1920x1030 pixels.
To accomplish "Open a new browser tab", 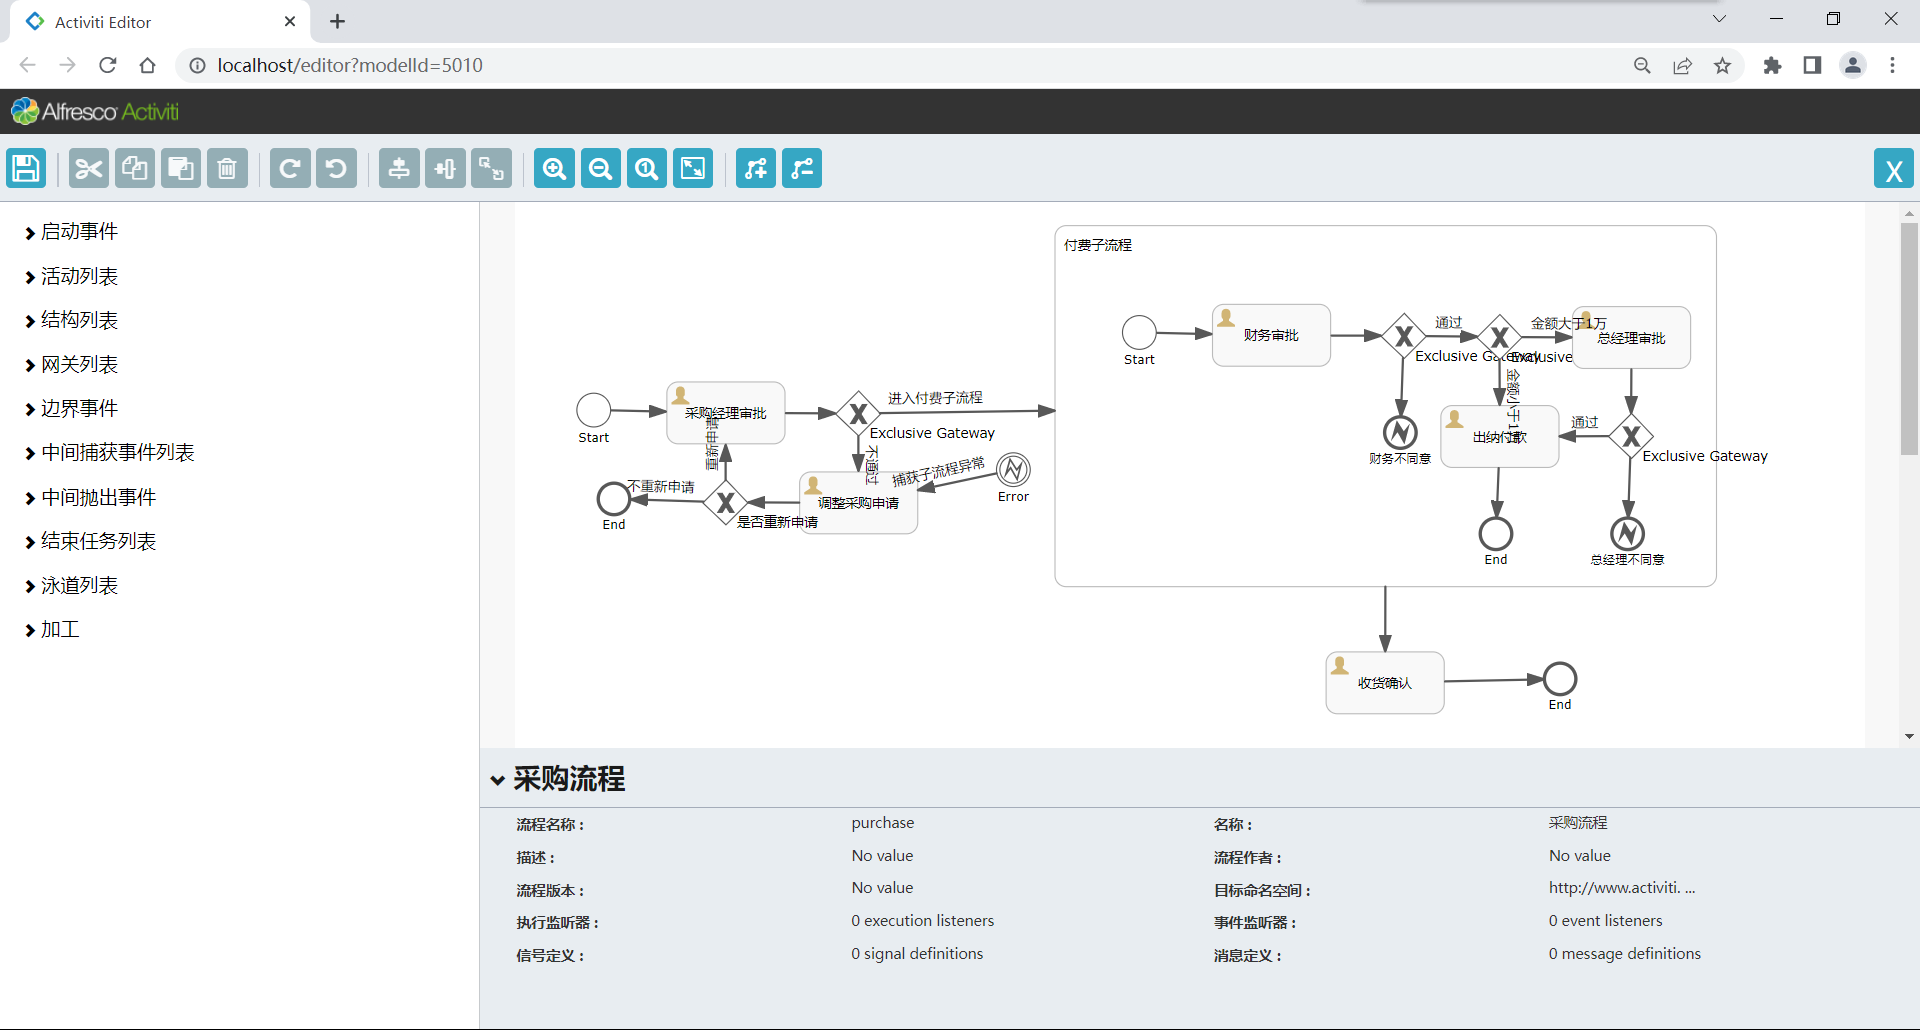I will coord(337,21).
